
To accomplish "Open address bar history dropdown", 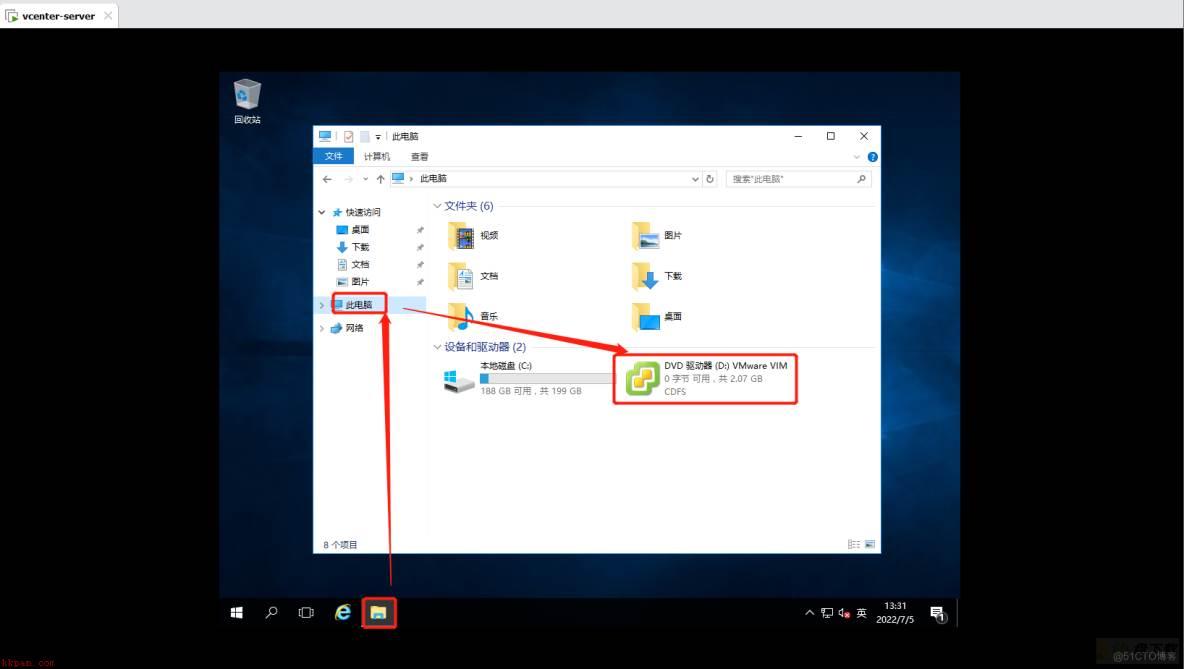I will pos(695,179).
